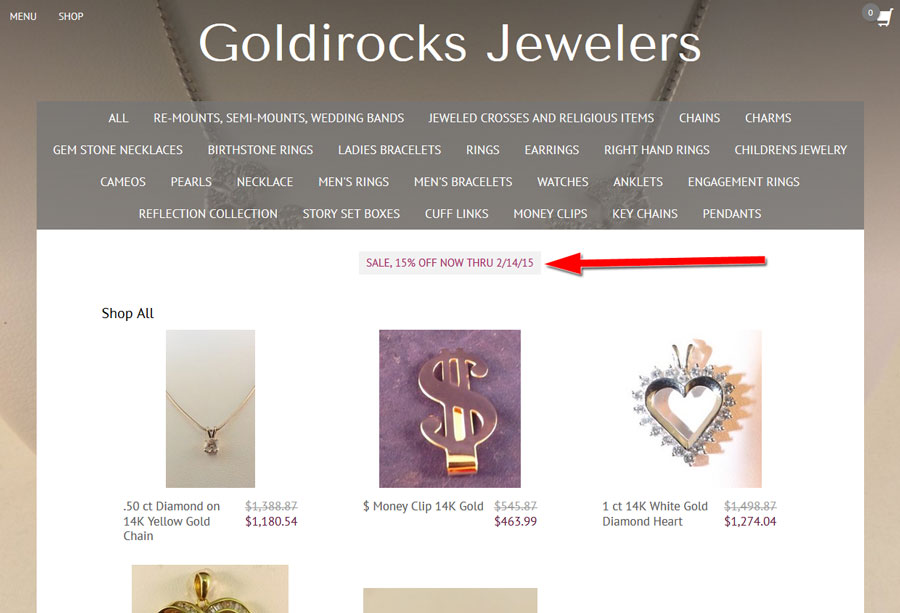Open the $ Money Clip 14K Gold link

click(423, 506)
